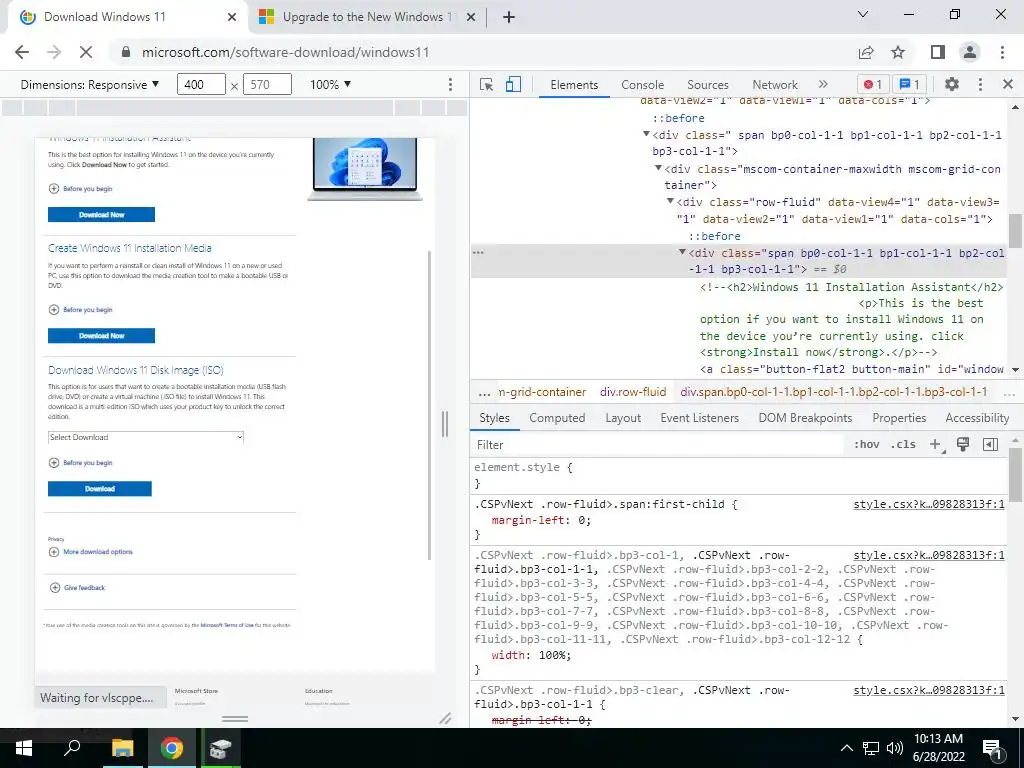Show more DevTools tabs chevron

click(823, 84)
